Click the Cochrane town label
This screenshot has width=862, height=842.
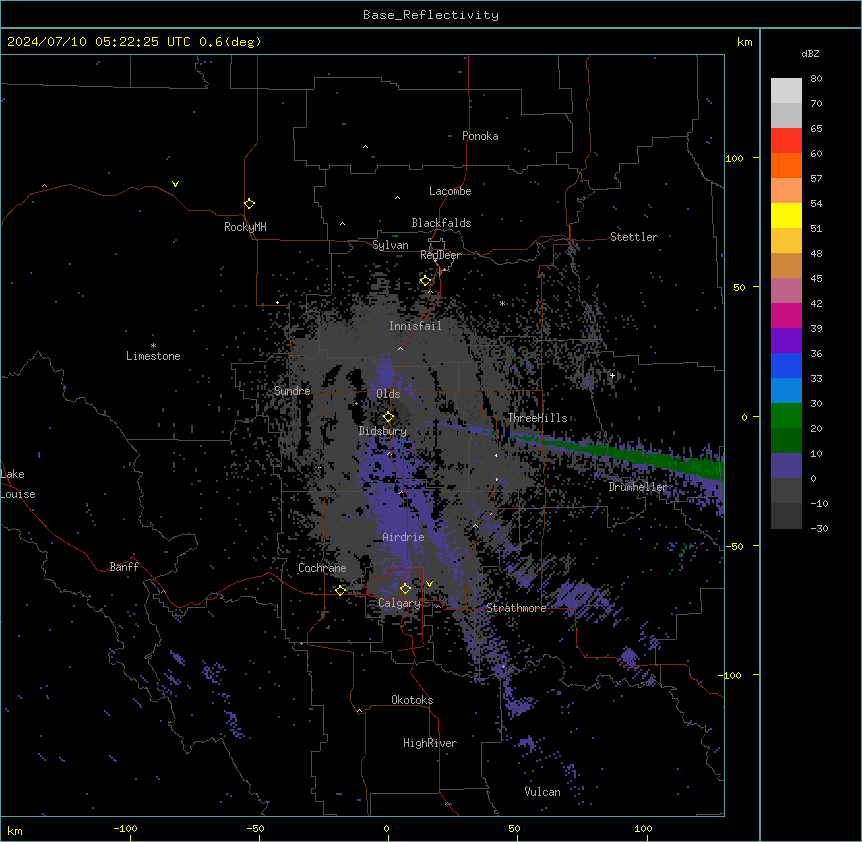pos(322,568)
